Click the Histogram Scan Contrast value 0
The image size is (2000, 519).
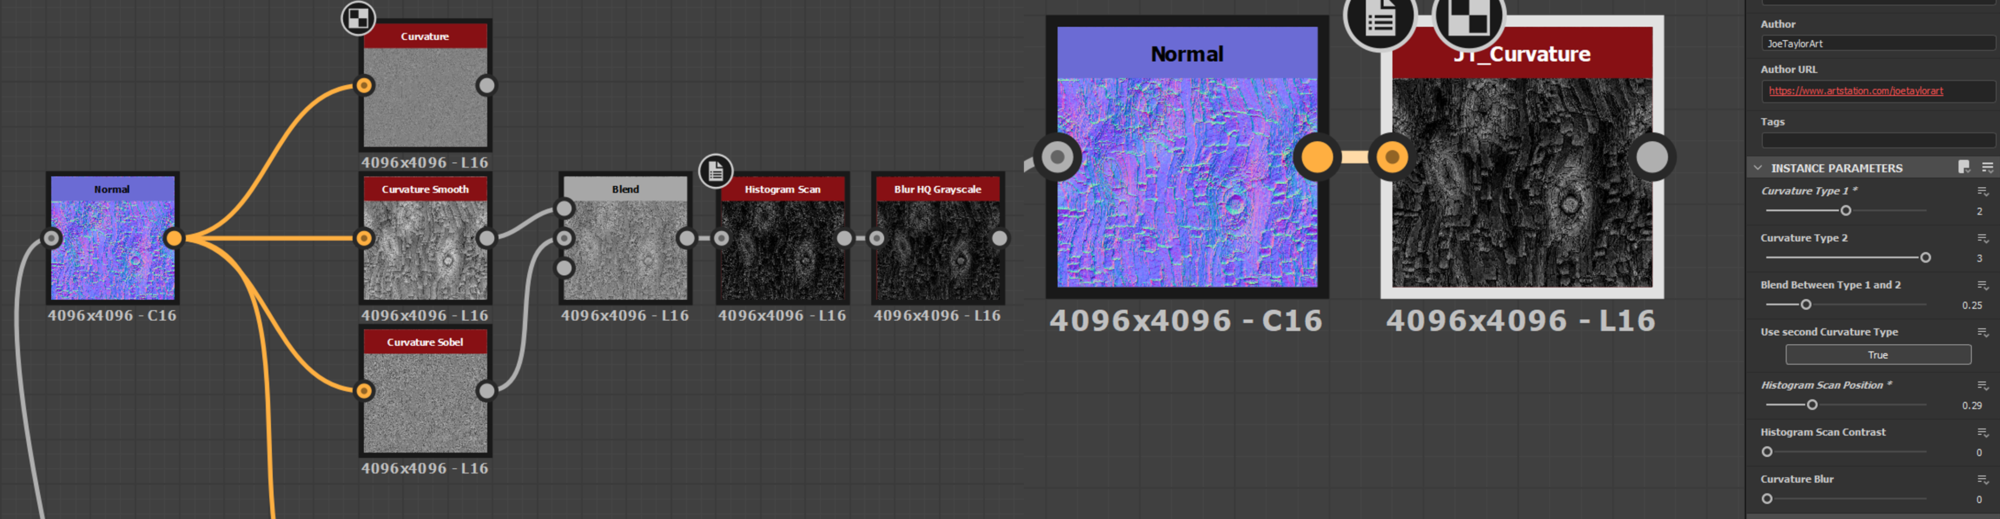tap(1979, 452)
